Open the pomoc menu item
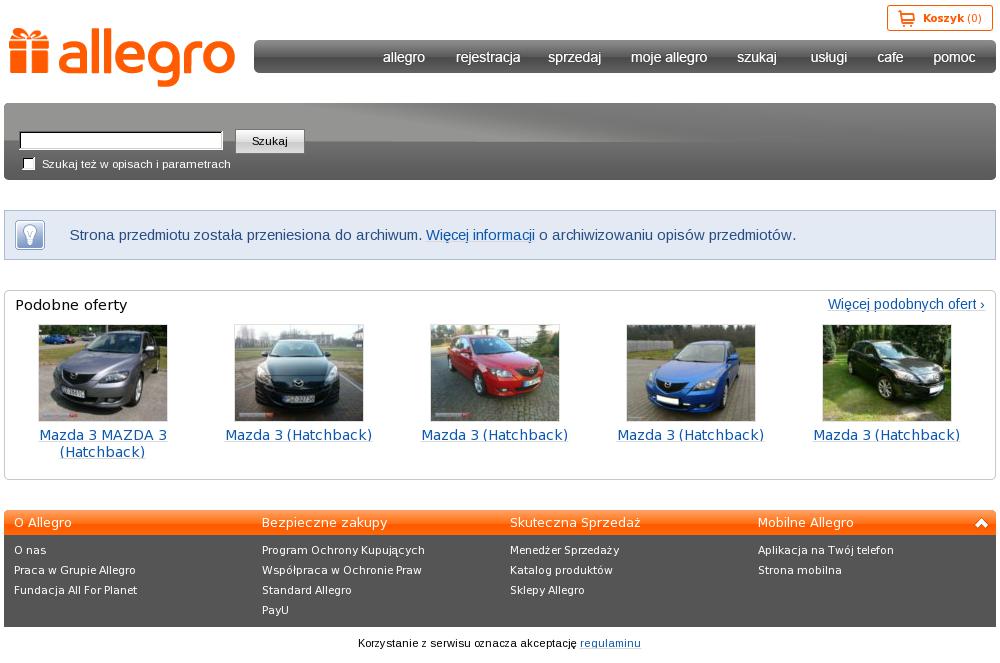Screen dimensions: 1000x663 pyautogui.click(x=954, y=57)
